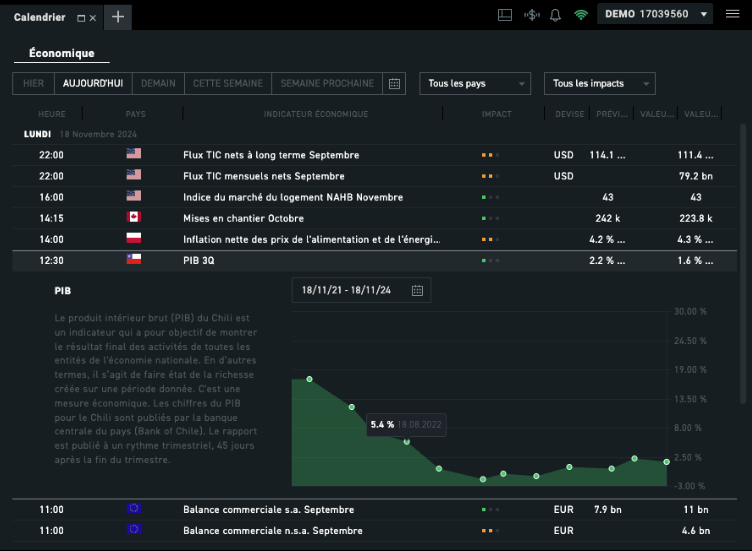
Task: Click the notification bell icon
Action: tap(555, 15)
